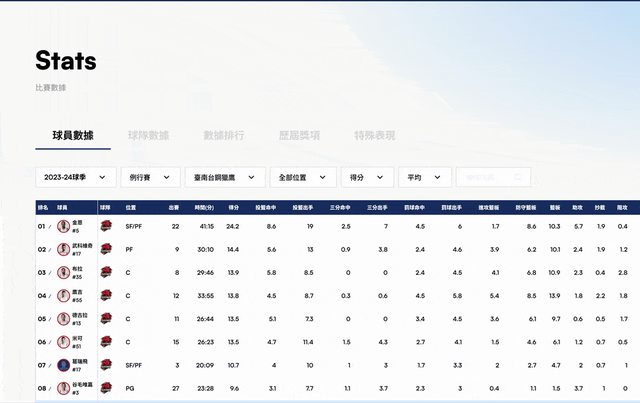This screenshot has height=403, width=640.
Task: Click player #17 avatar in row 02
Action: coord(63,250)
